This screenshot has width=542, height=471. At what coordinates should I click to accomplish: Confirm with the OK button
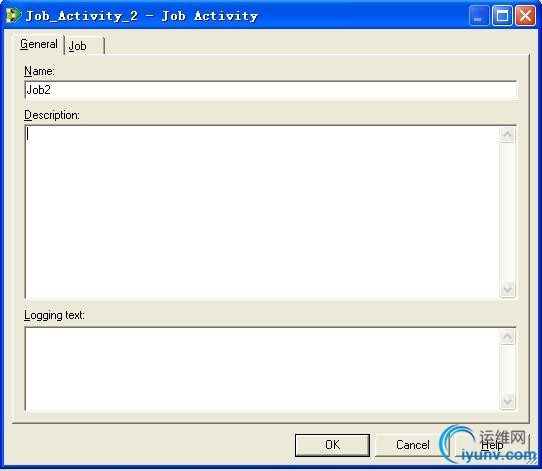332,445
